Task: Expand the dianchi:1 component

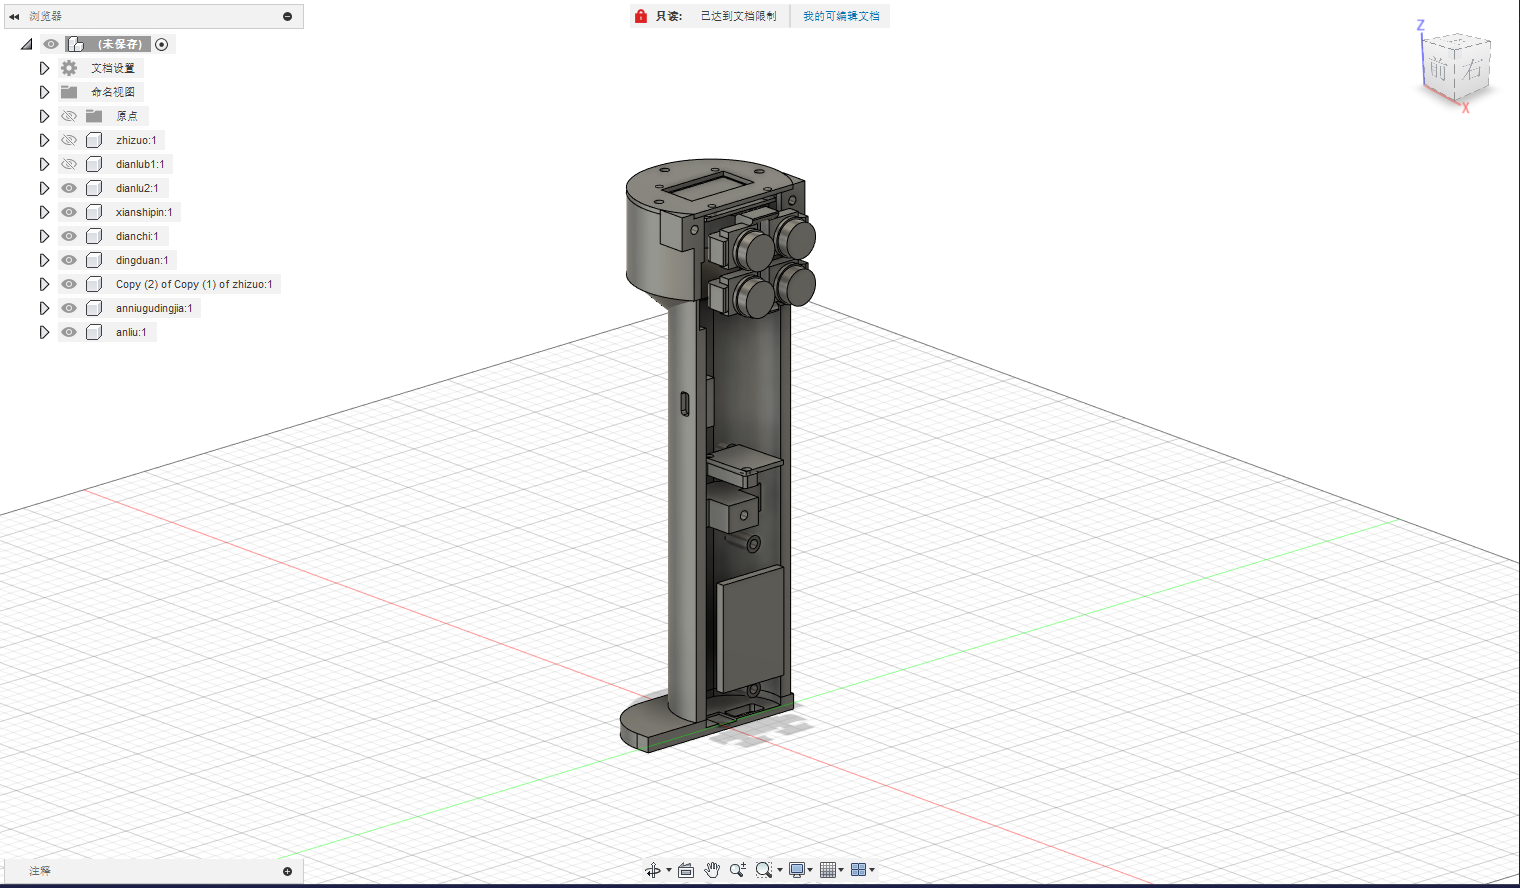Action: (44, 236)
